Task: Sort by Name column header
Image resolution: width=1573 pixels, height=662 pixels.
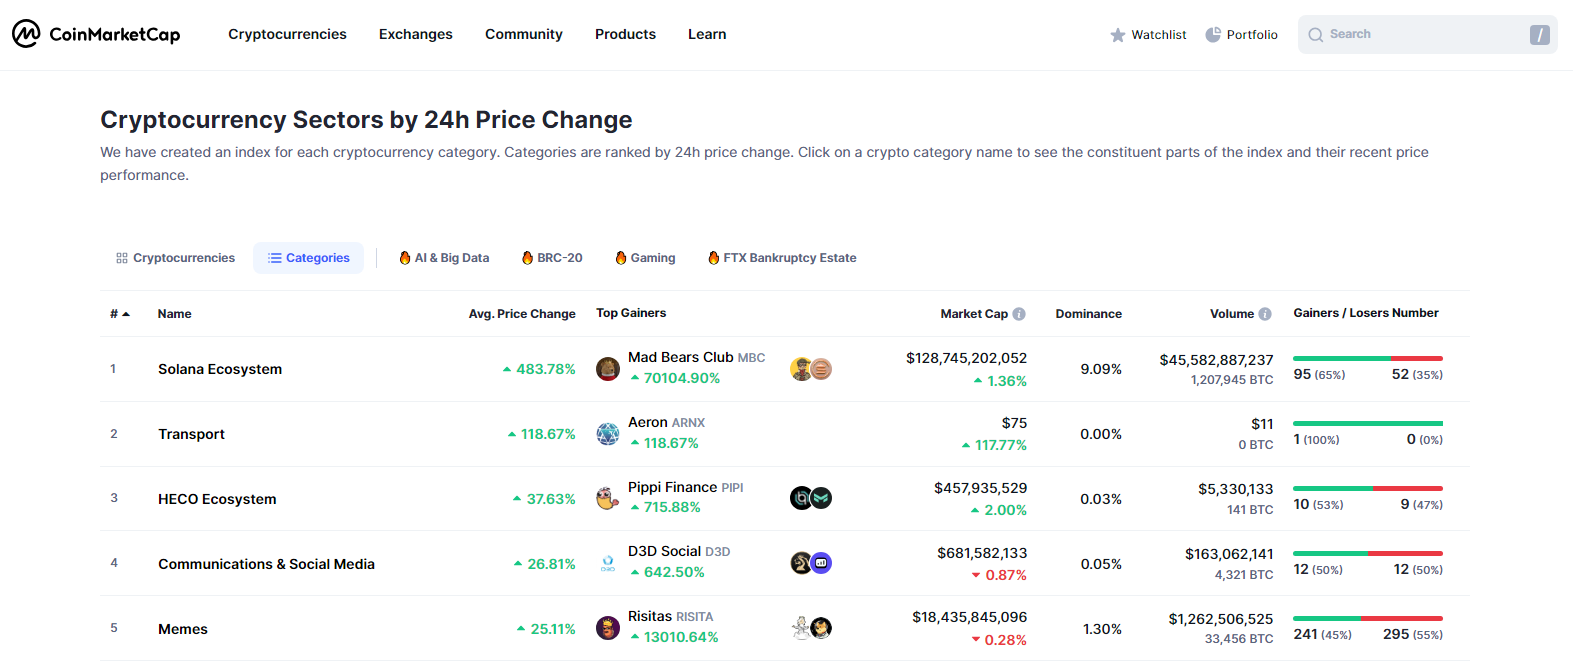Action: click(x=175, y=314)
